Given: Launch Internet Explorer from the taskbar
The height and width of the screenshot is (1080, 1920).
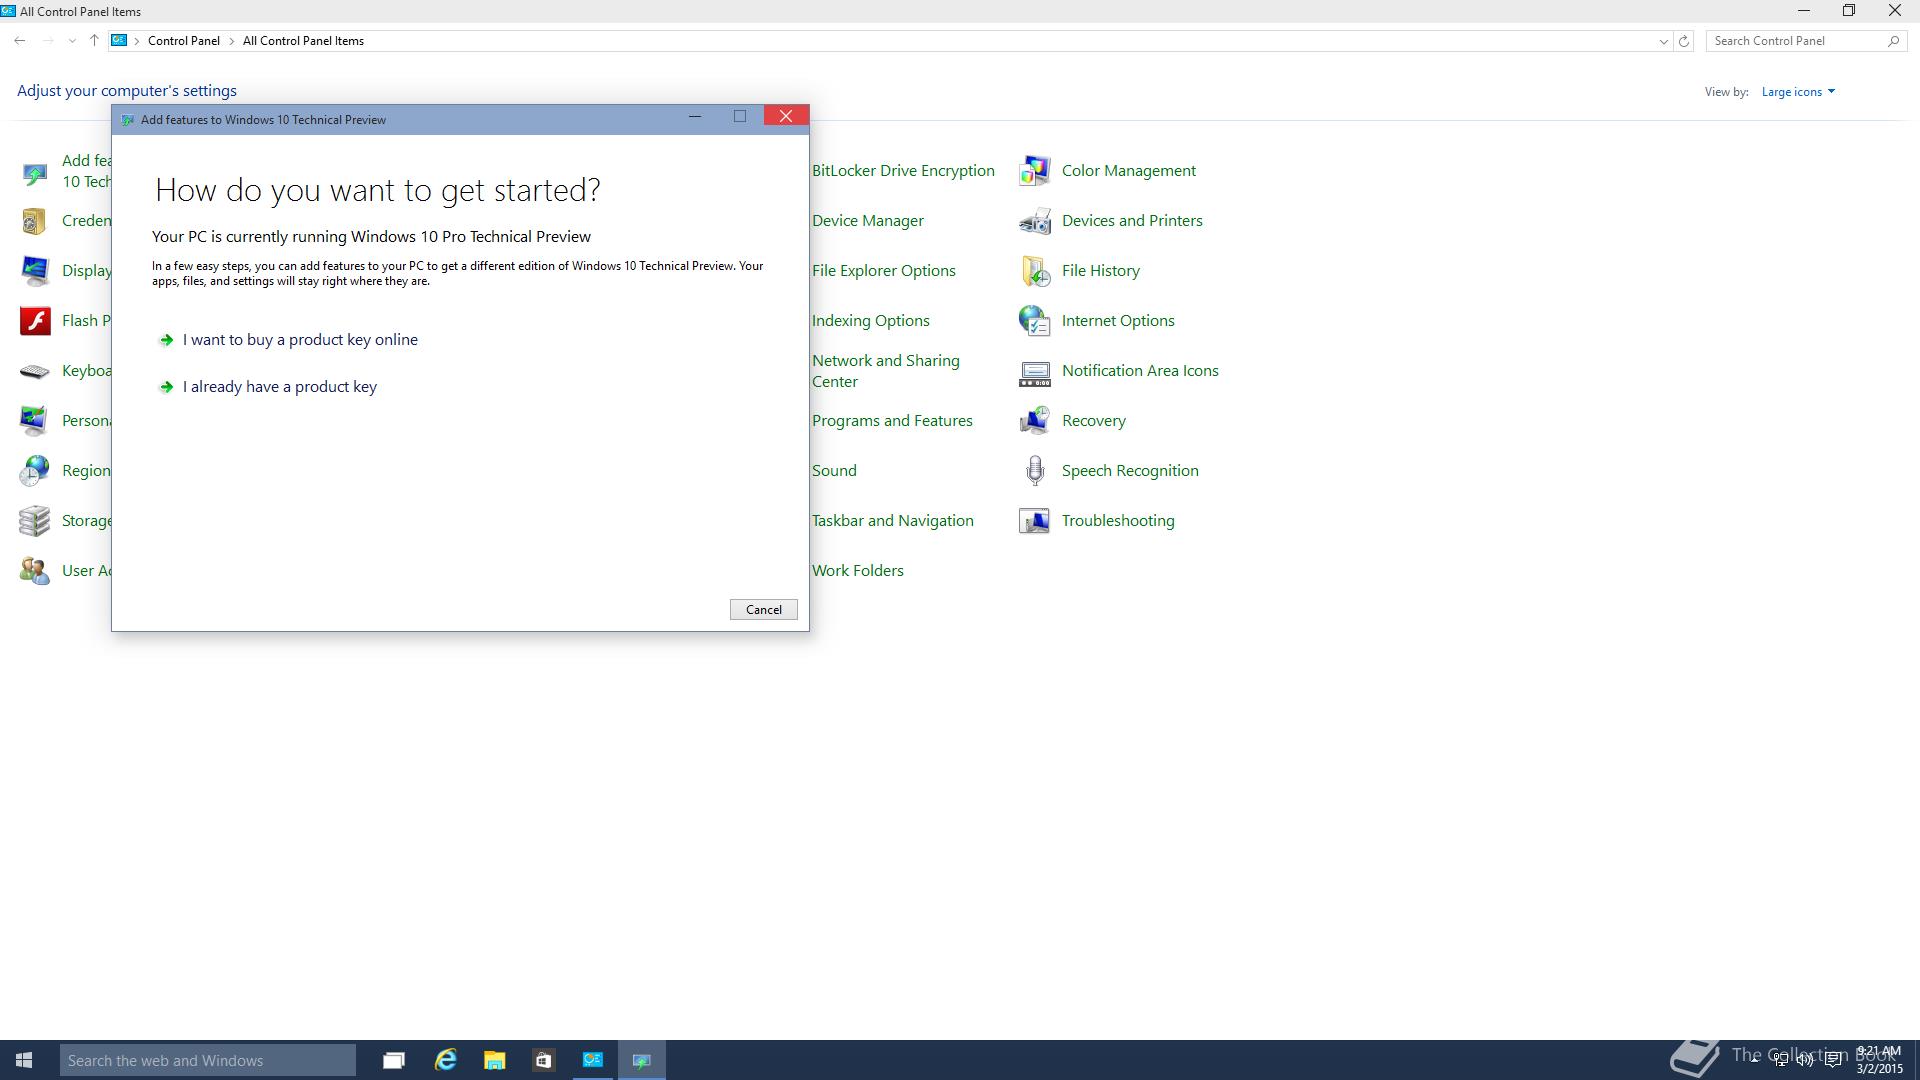Looking at the screenshot, I should [445, 1060].
